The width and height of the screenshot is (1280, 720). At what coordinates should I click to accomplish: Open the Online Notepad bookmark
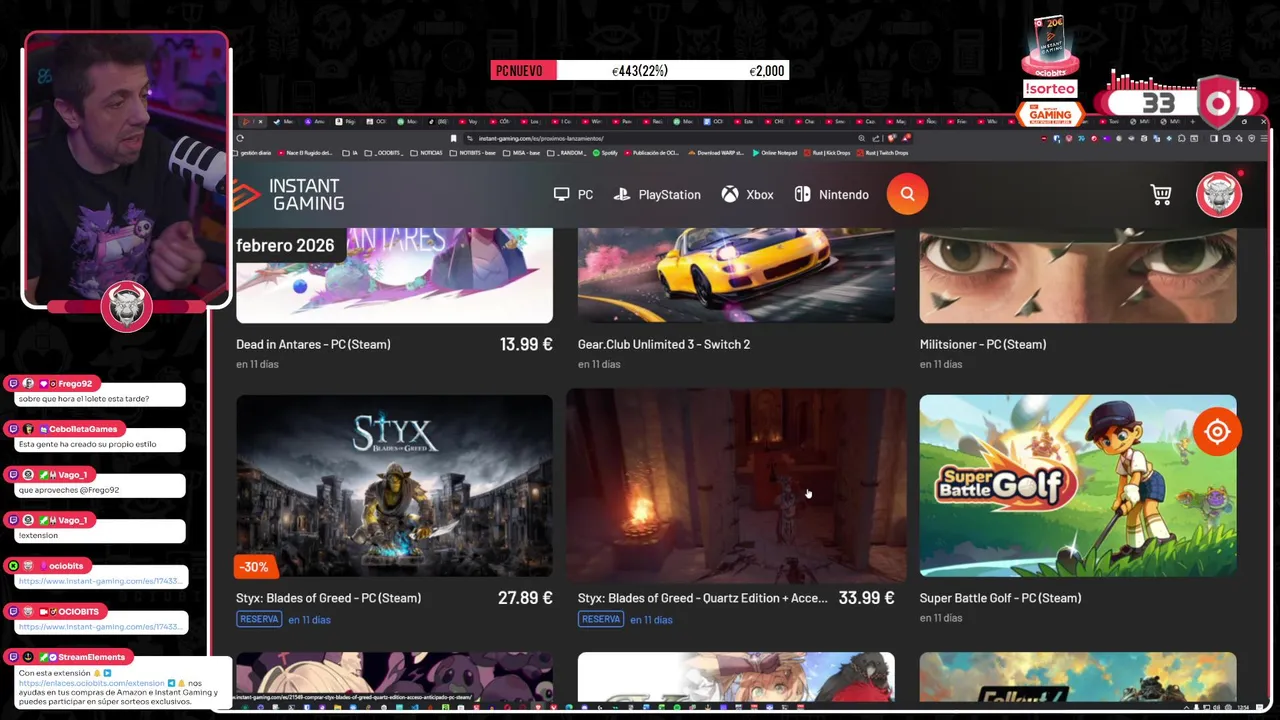point(774,153)
